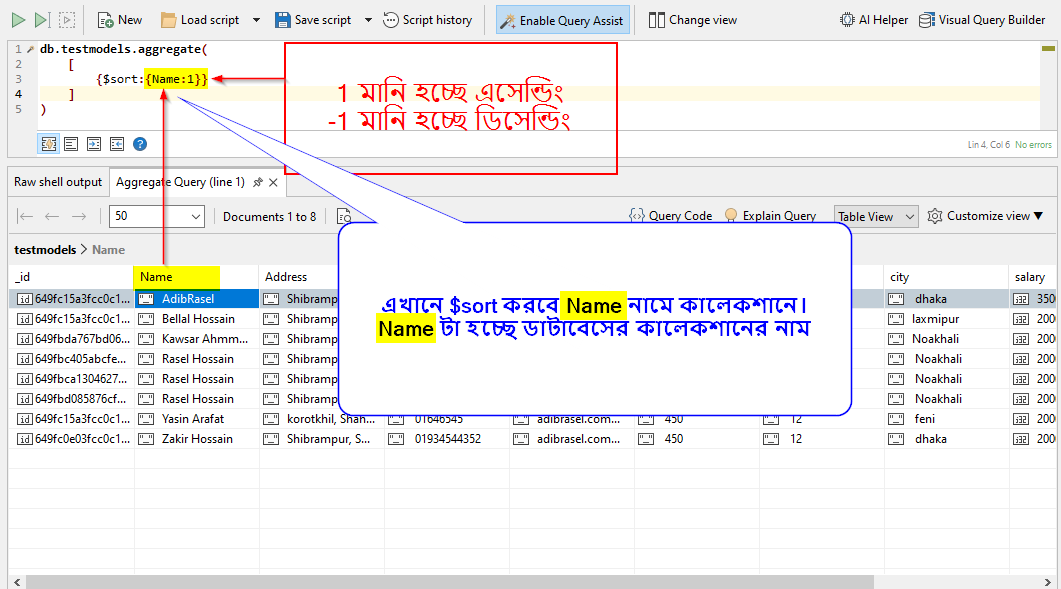Pin the Aggregate Query tab
This screenshot has width=1061, height=589.
(258, 183)
